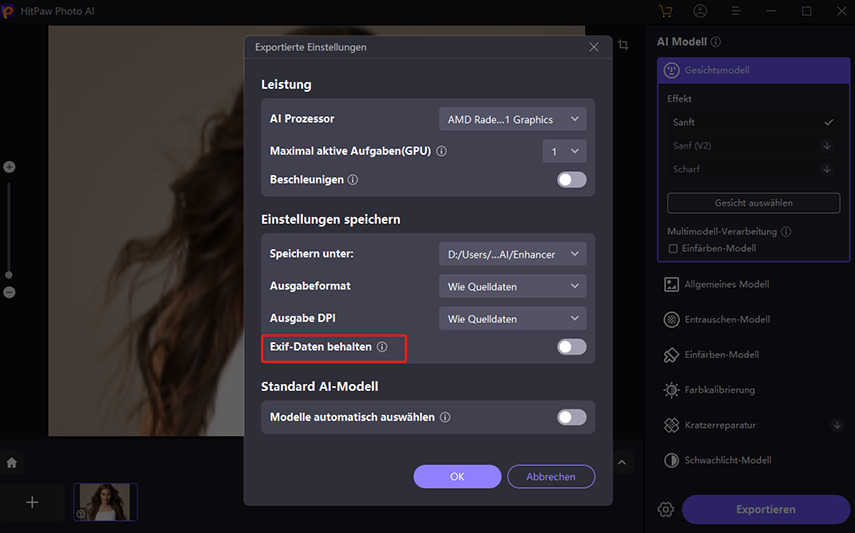Open the user account icon

[x=700, y=11]
